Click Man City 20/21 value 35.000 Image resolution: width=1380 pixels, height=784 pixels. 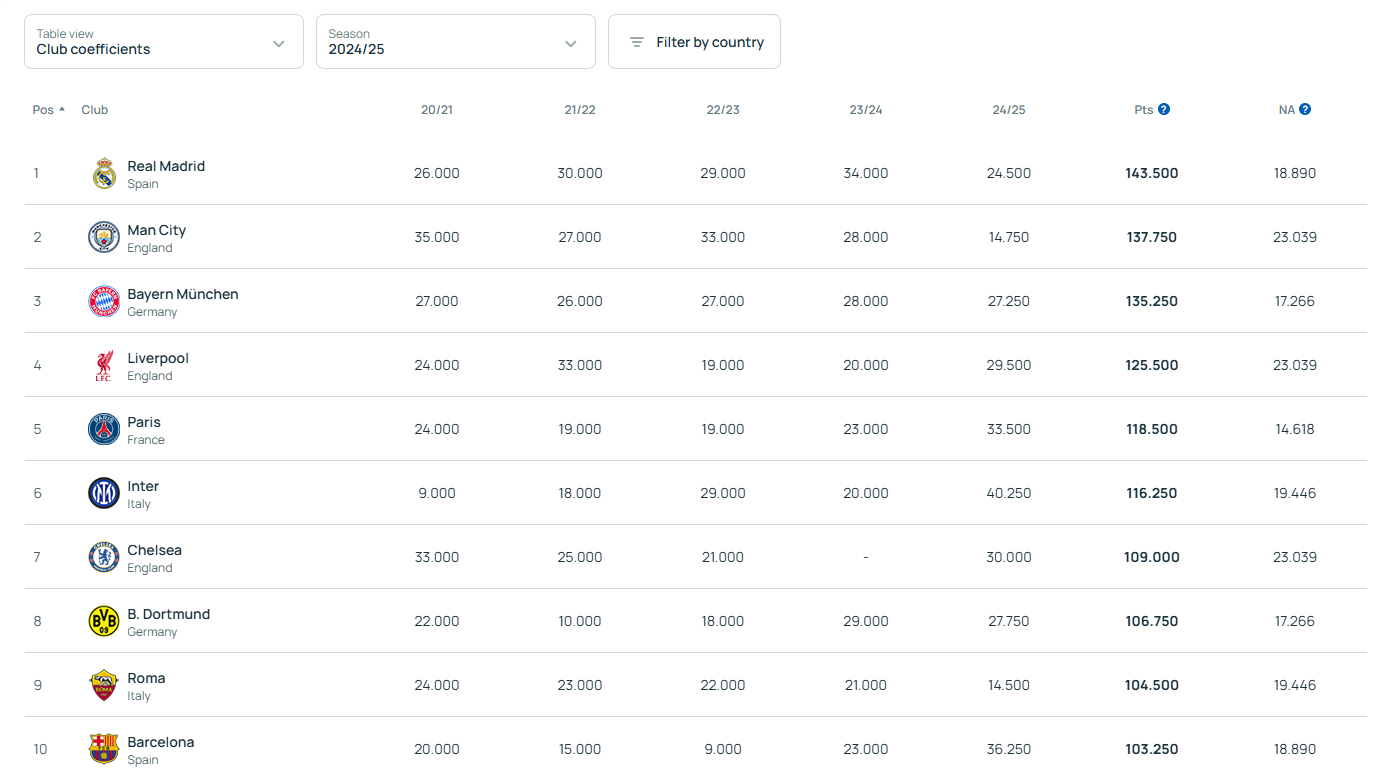437,237
